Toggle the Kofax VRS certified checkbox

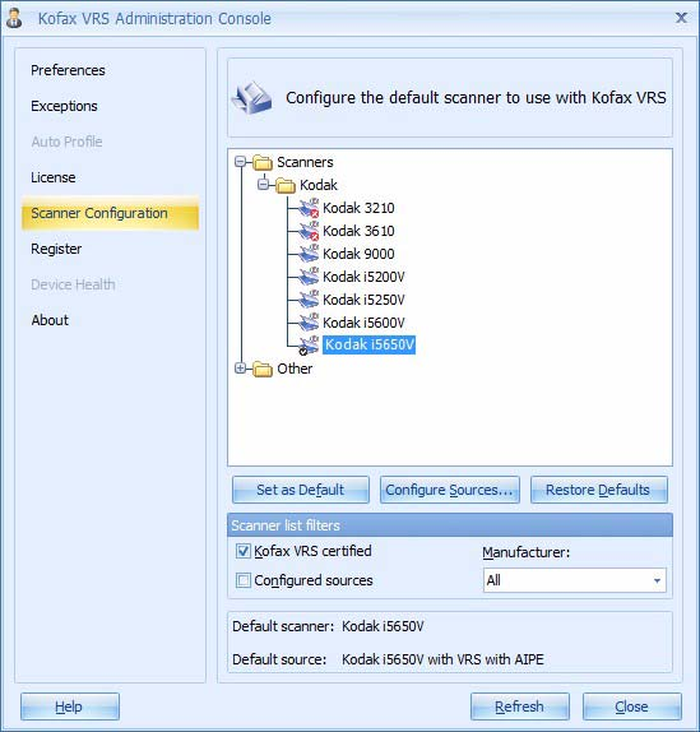pos(243,551)
